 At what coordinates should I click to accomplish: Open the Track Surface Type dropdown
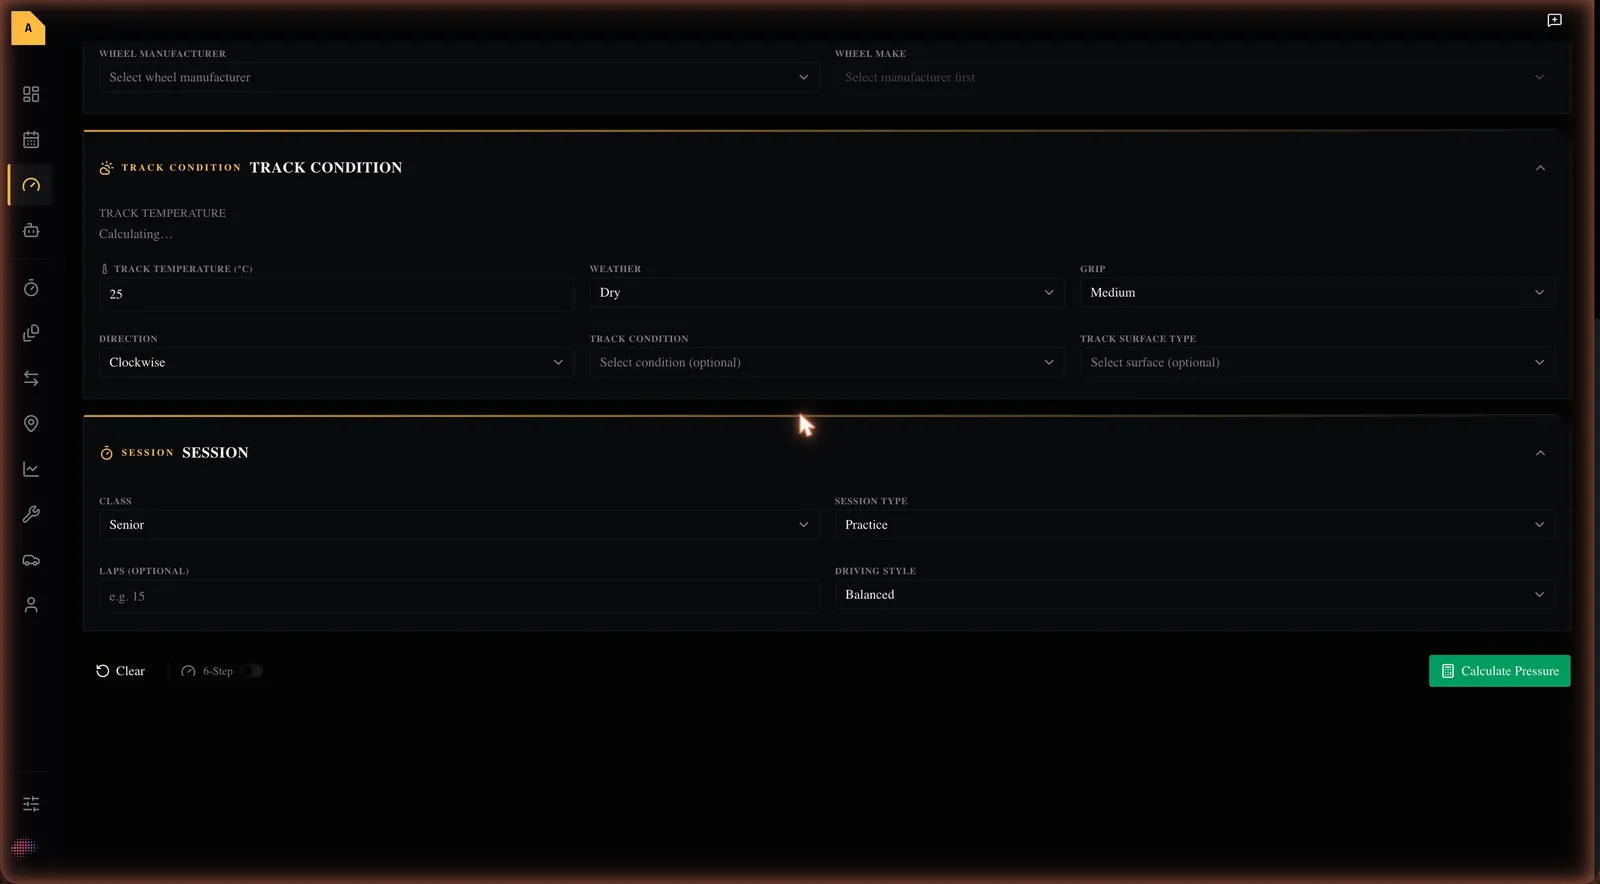1317,362
